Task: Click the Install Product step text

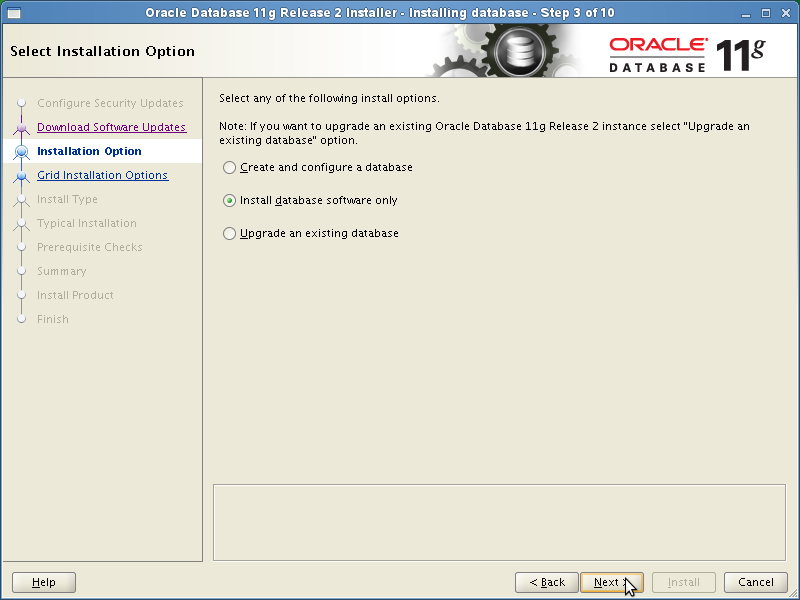Action: pos(76,295)
